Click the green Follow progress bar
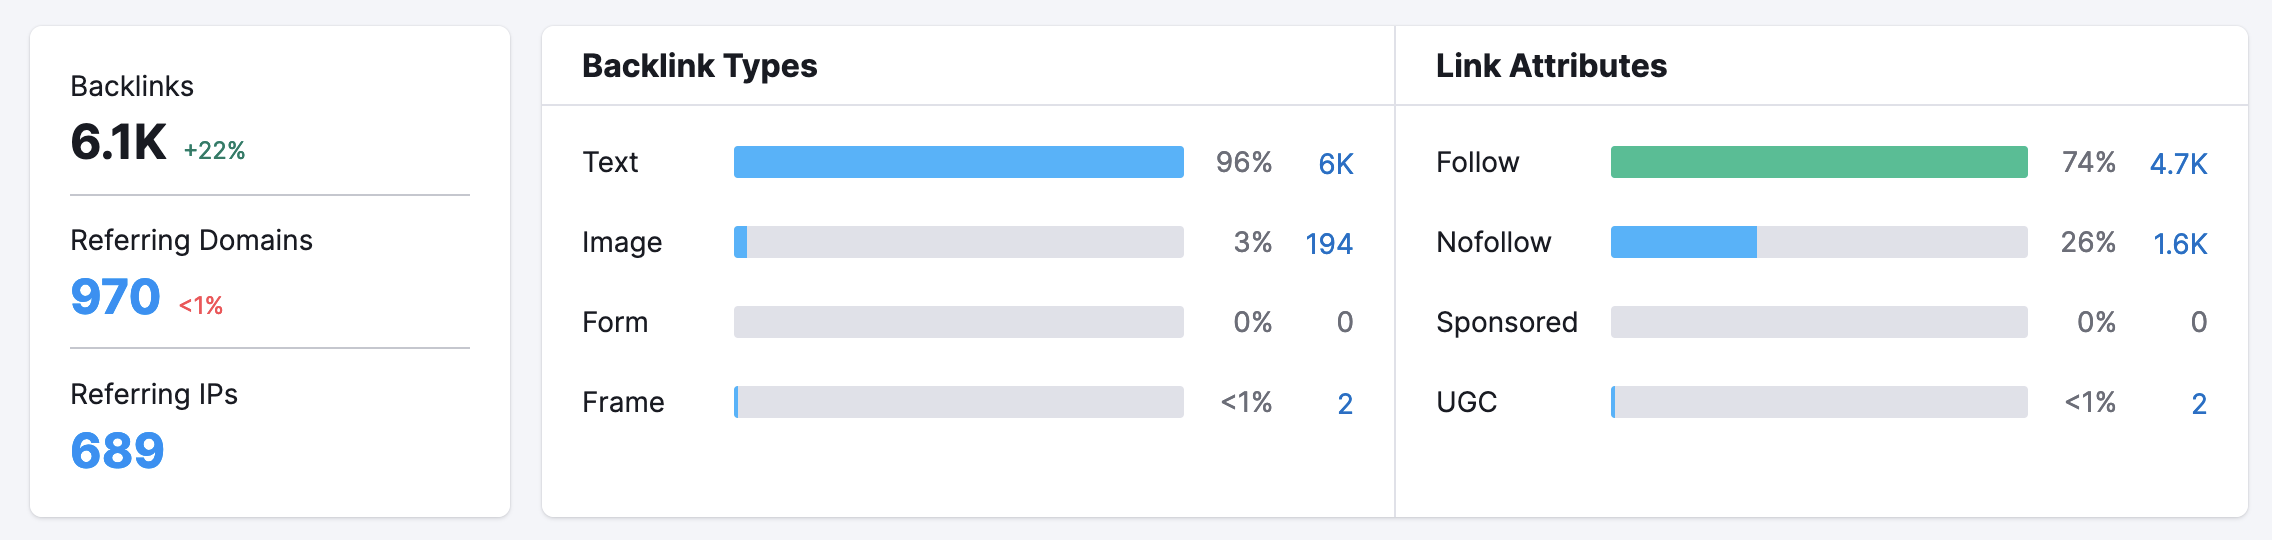Viewport: 2272px width, 540px height. (x=1818, y=162)
